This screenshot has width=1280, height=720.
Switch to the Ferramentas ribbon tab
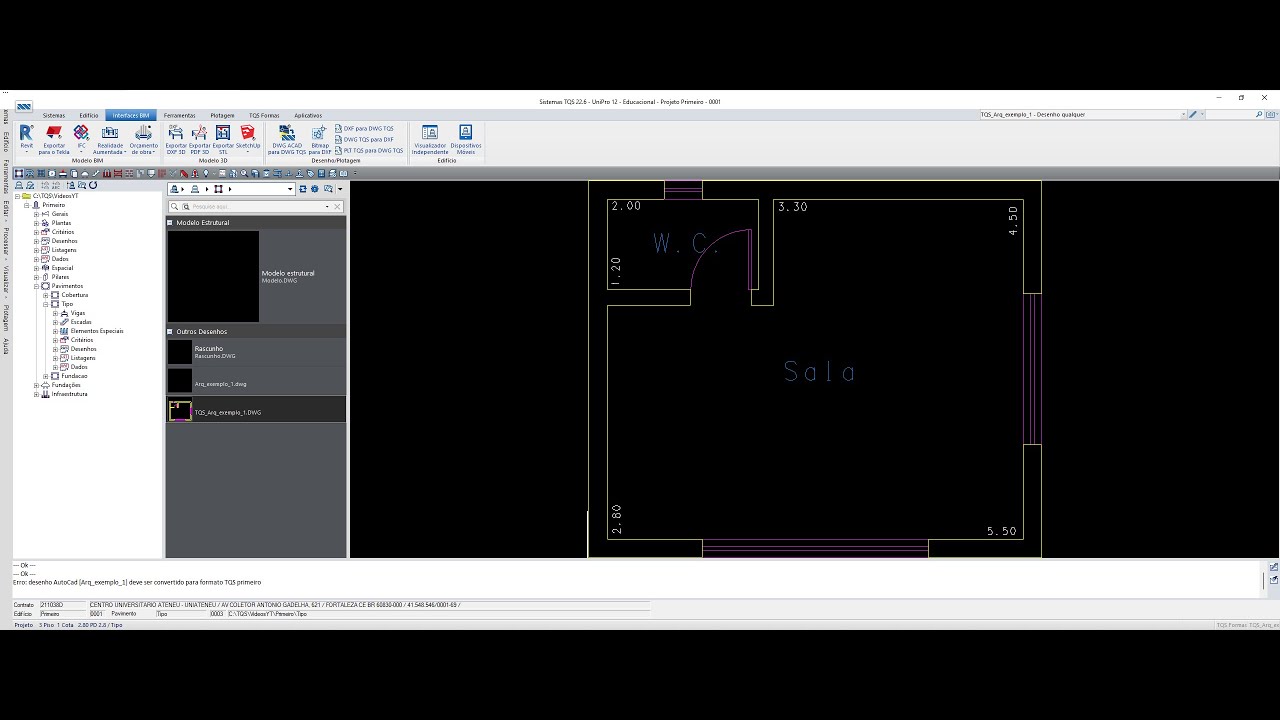pyautogui.click(x=180, y=115)
